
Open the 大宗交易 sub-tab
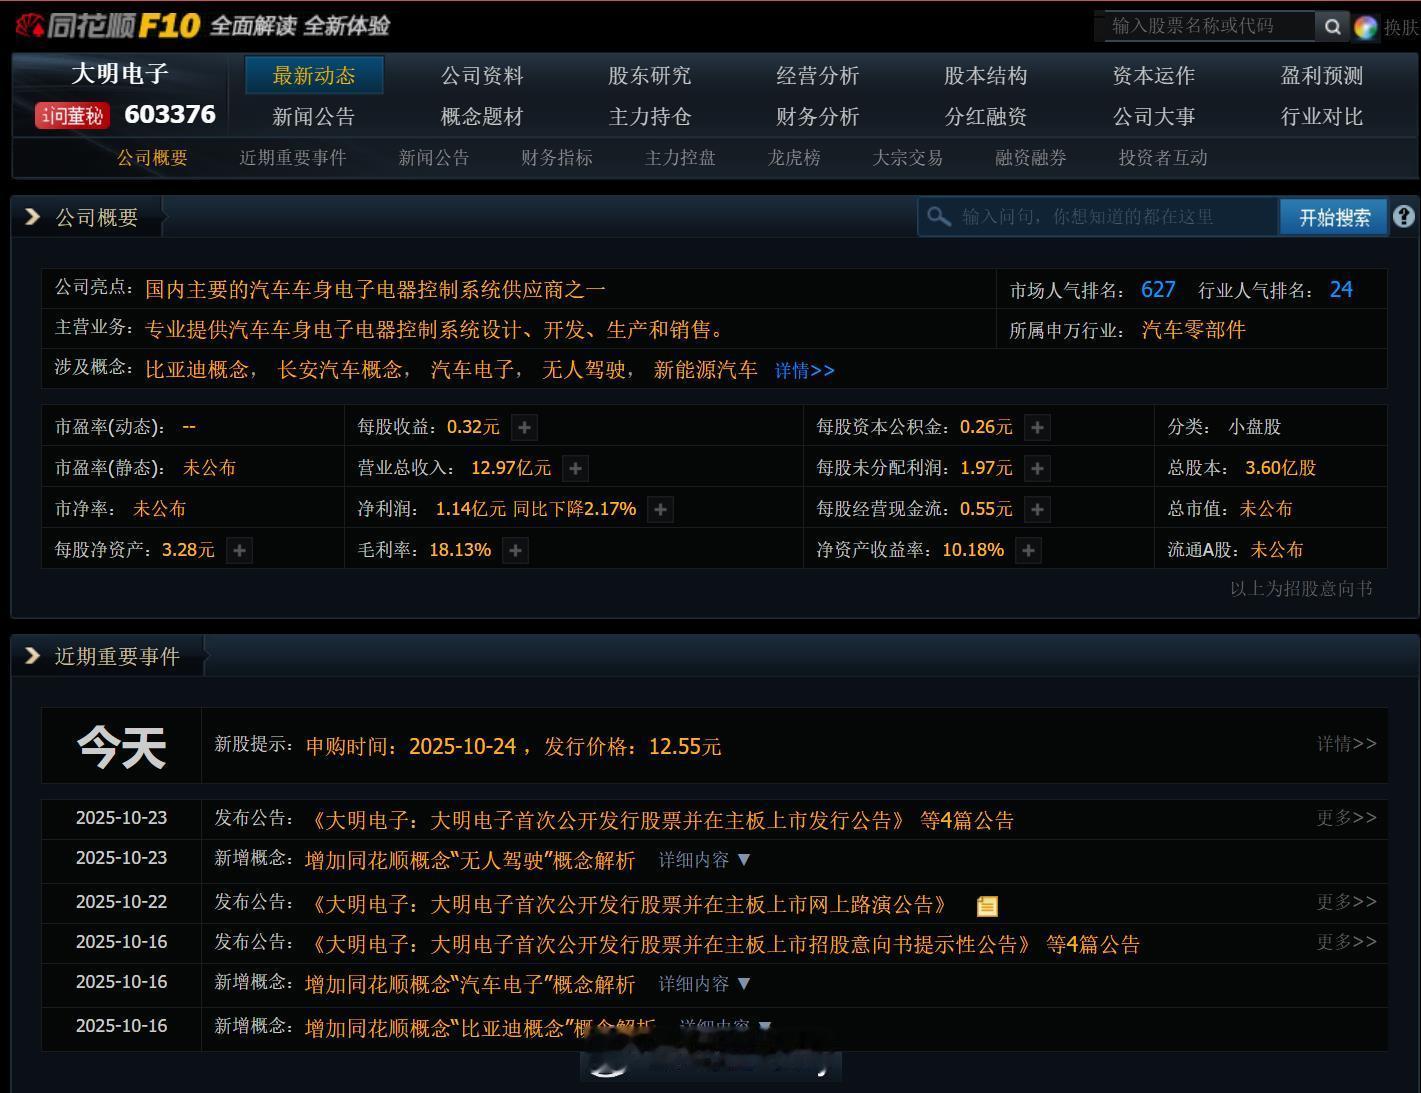point(908,158)
